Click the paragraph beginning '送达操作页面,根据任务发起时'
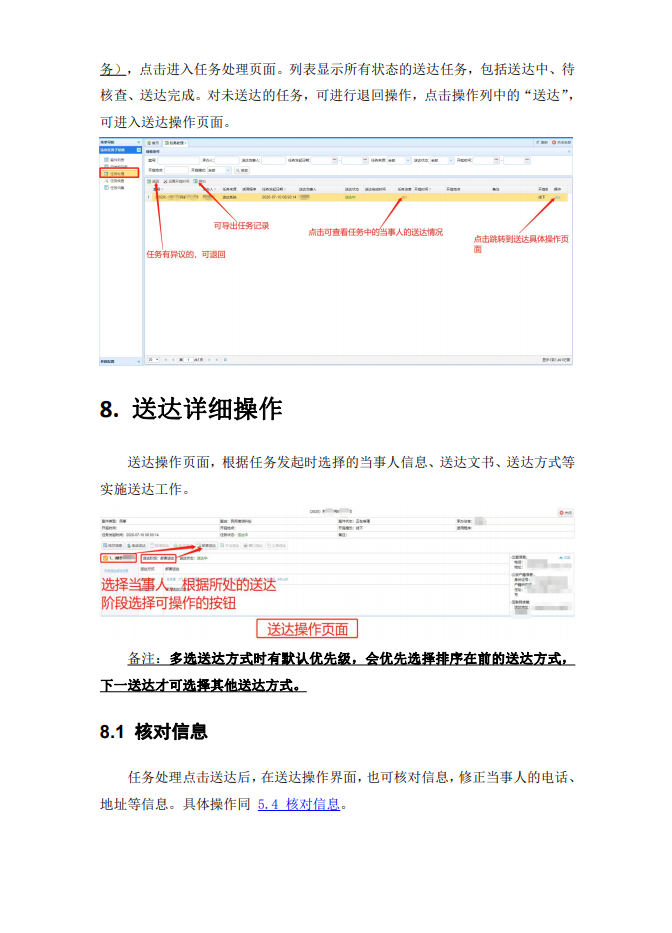672x933 pixels. click(337, 475)
